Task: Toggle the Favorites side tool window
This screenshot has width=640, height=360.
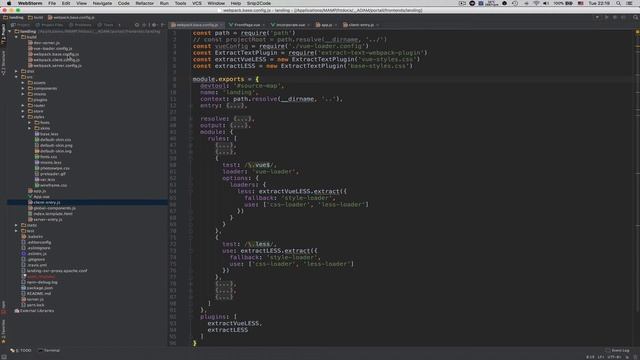Action: point(3,331)
